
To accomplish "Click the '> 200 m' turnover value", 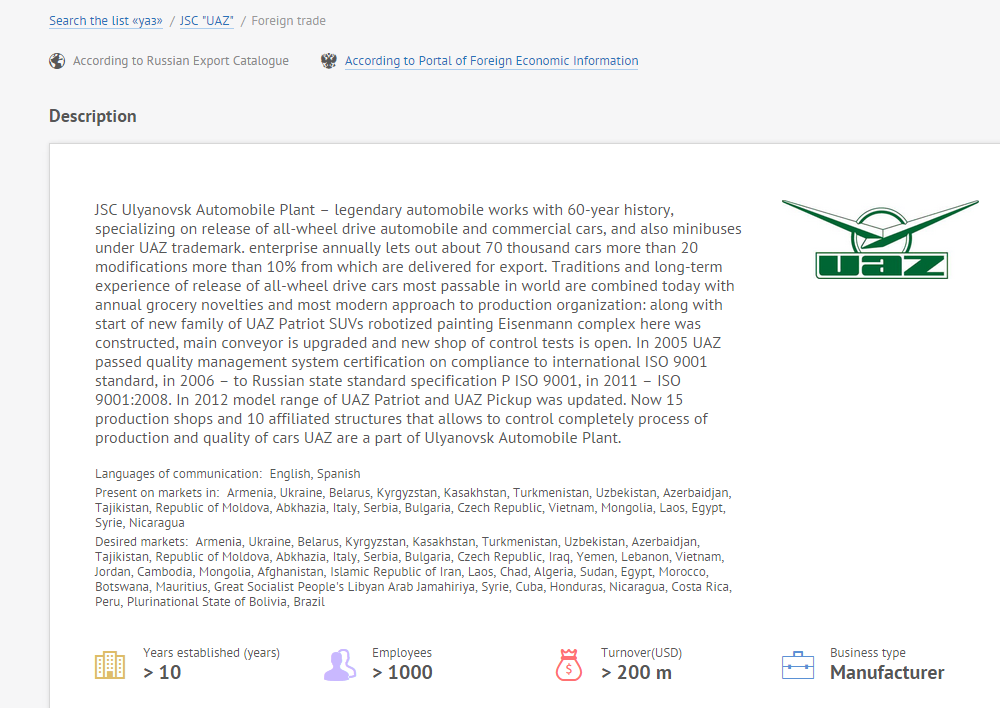I will pyautogui.click(x=636, y=672).
